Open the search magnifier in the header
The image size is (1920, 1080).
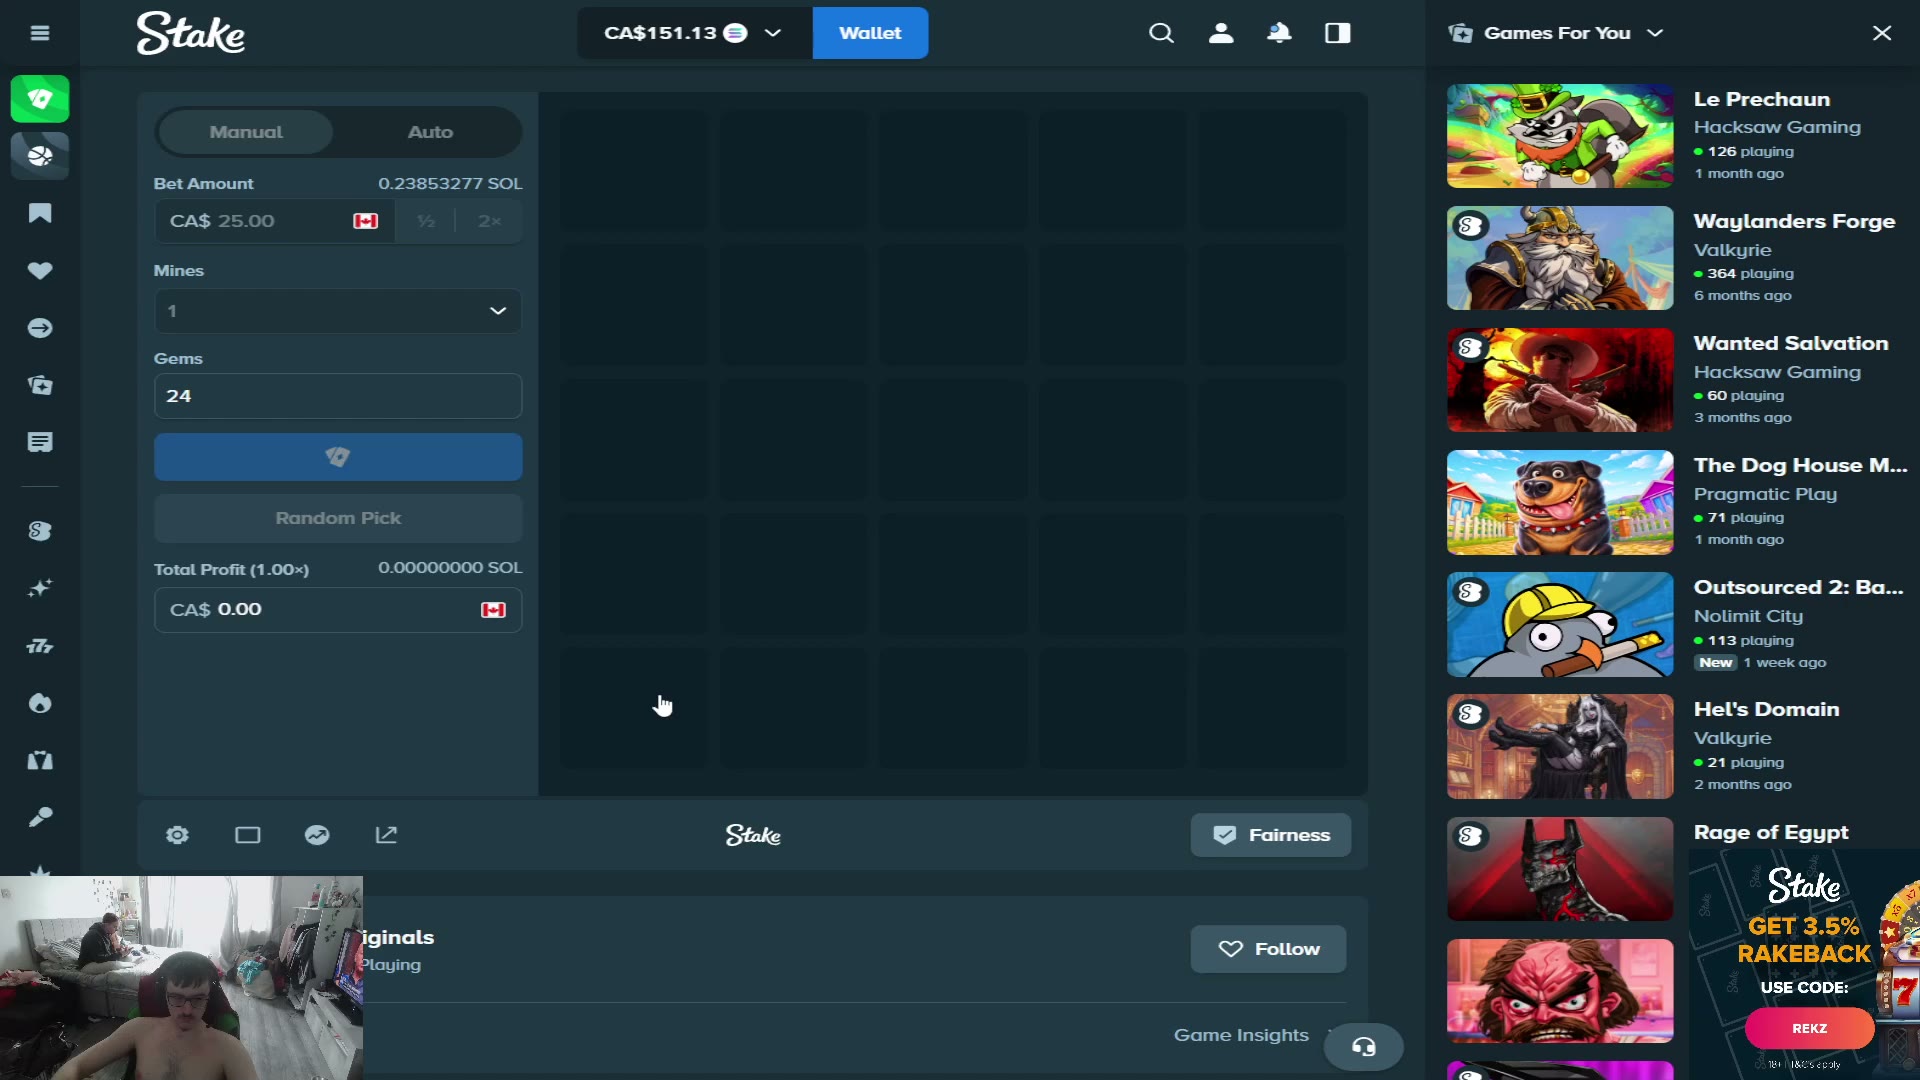(1161, 33)
